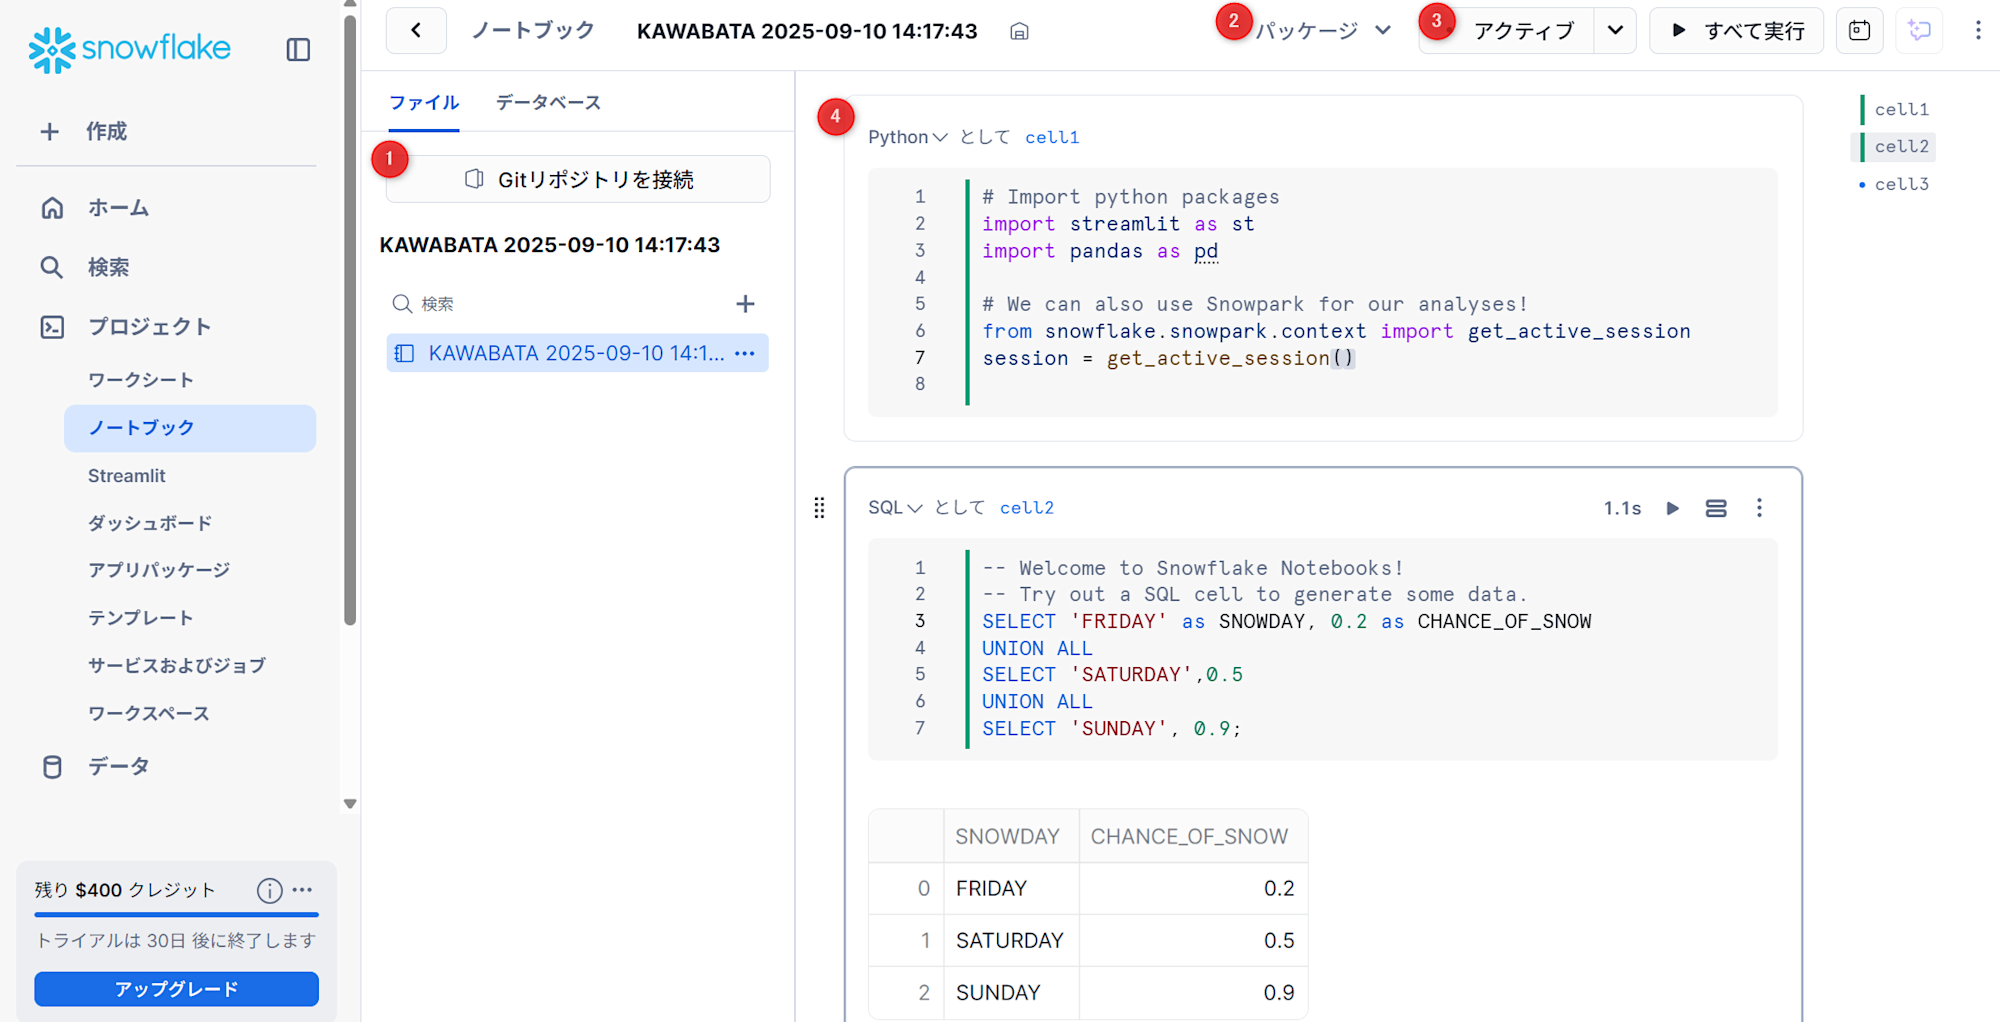Viewport: 2000px width, 1022px height.
Task: Open サービスおよびジョブ
Action: 177,666
